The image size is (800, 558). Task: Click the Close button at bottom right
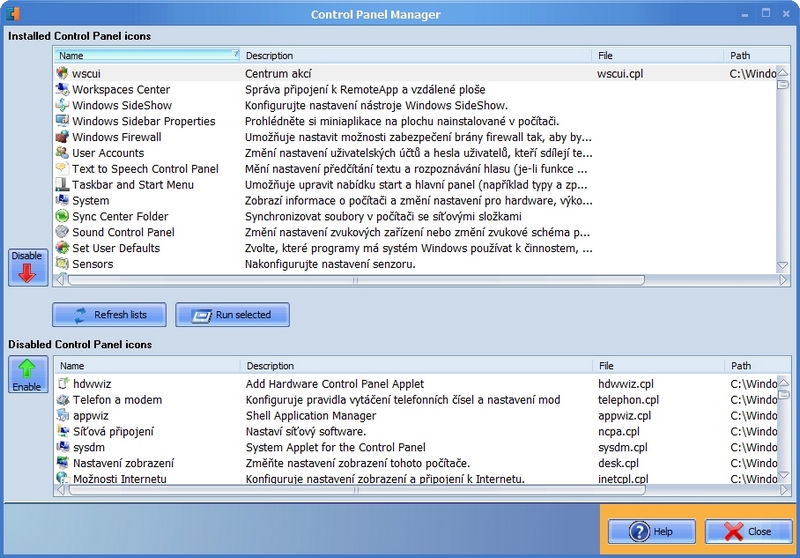[748, 531]
